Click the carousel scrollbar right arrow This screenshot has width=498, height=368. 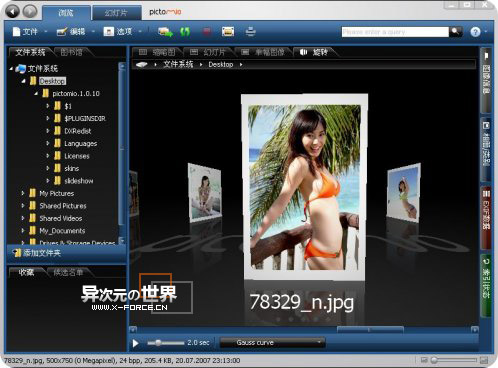(x=474, y=330)
